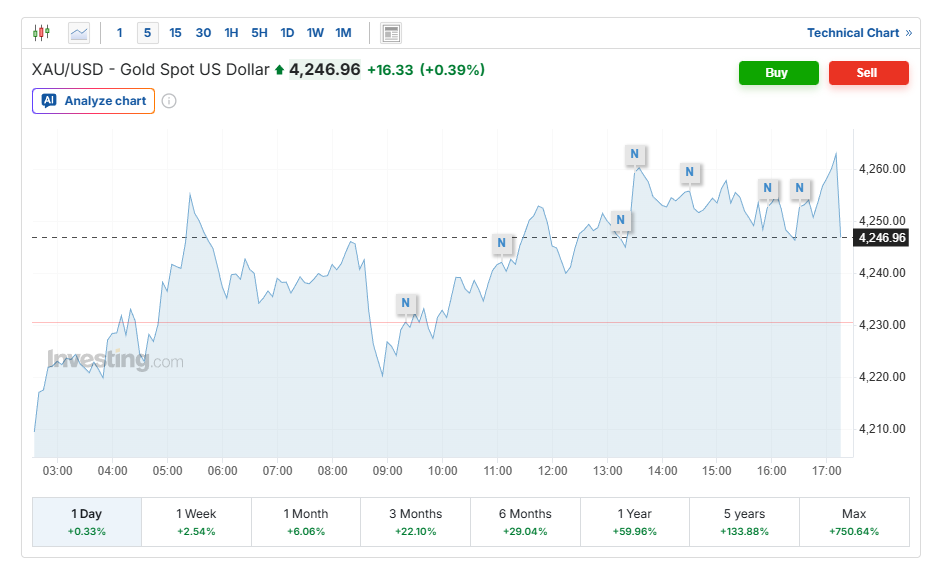
Task: Switch to the 1 Month range tab
Action: 306,522
